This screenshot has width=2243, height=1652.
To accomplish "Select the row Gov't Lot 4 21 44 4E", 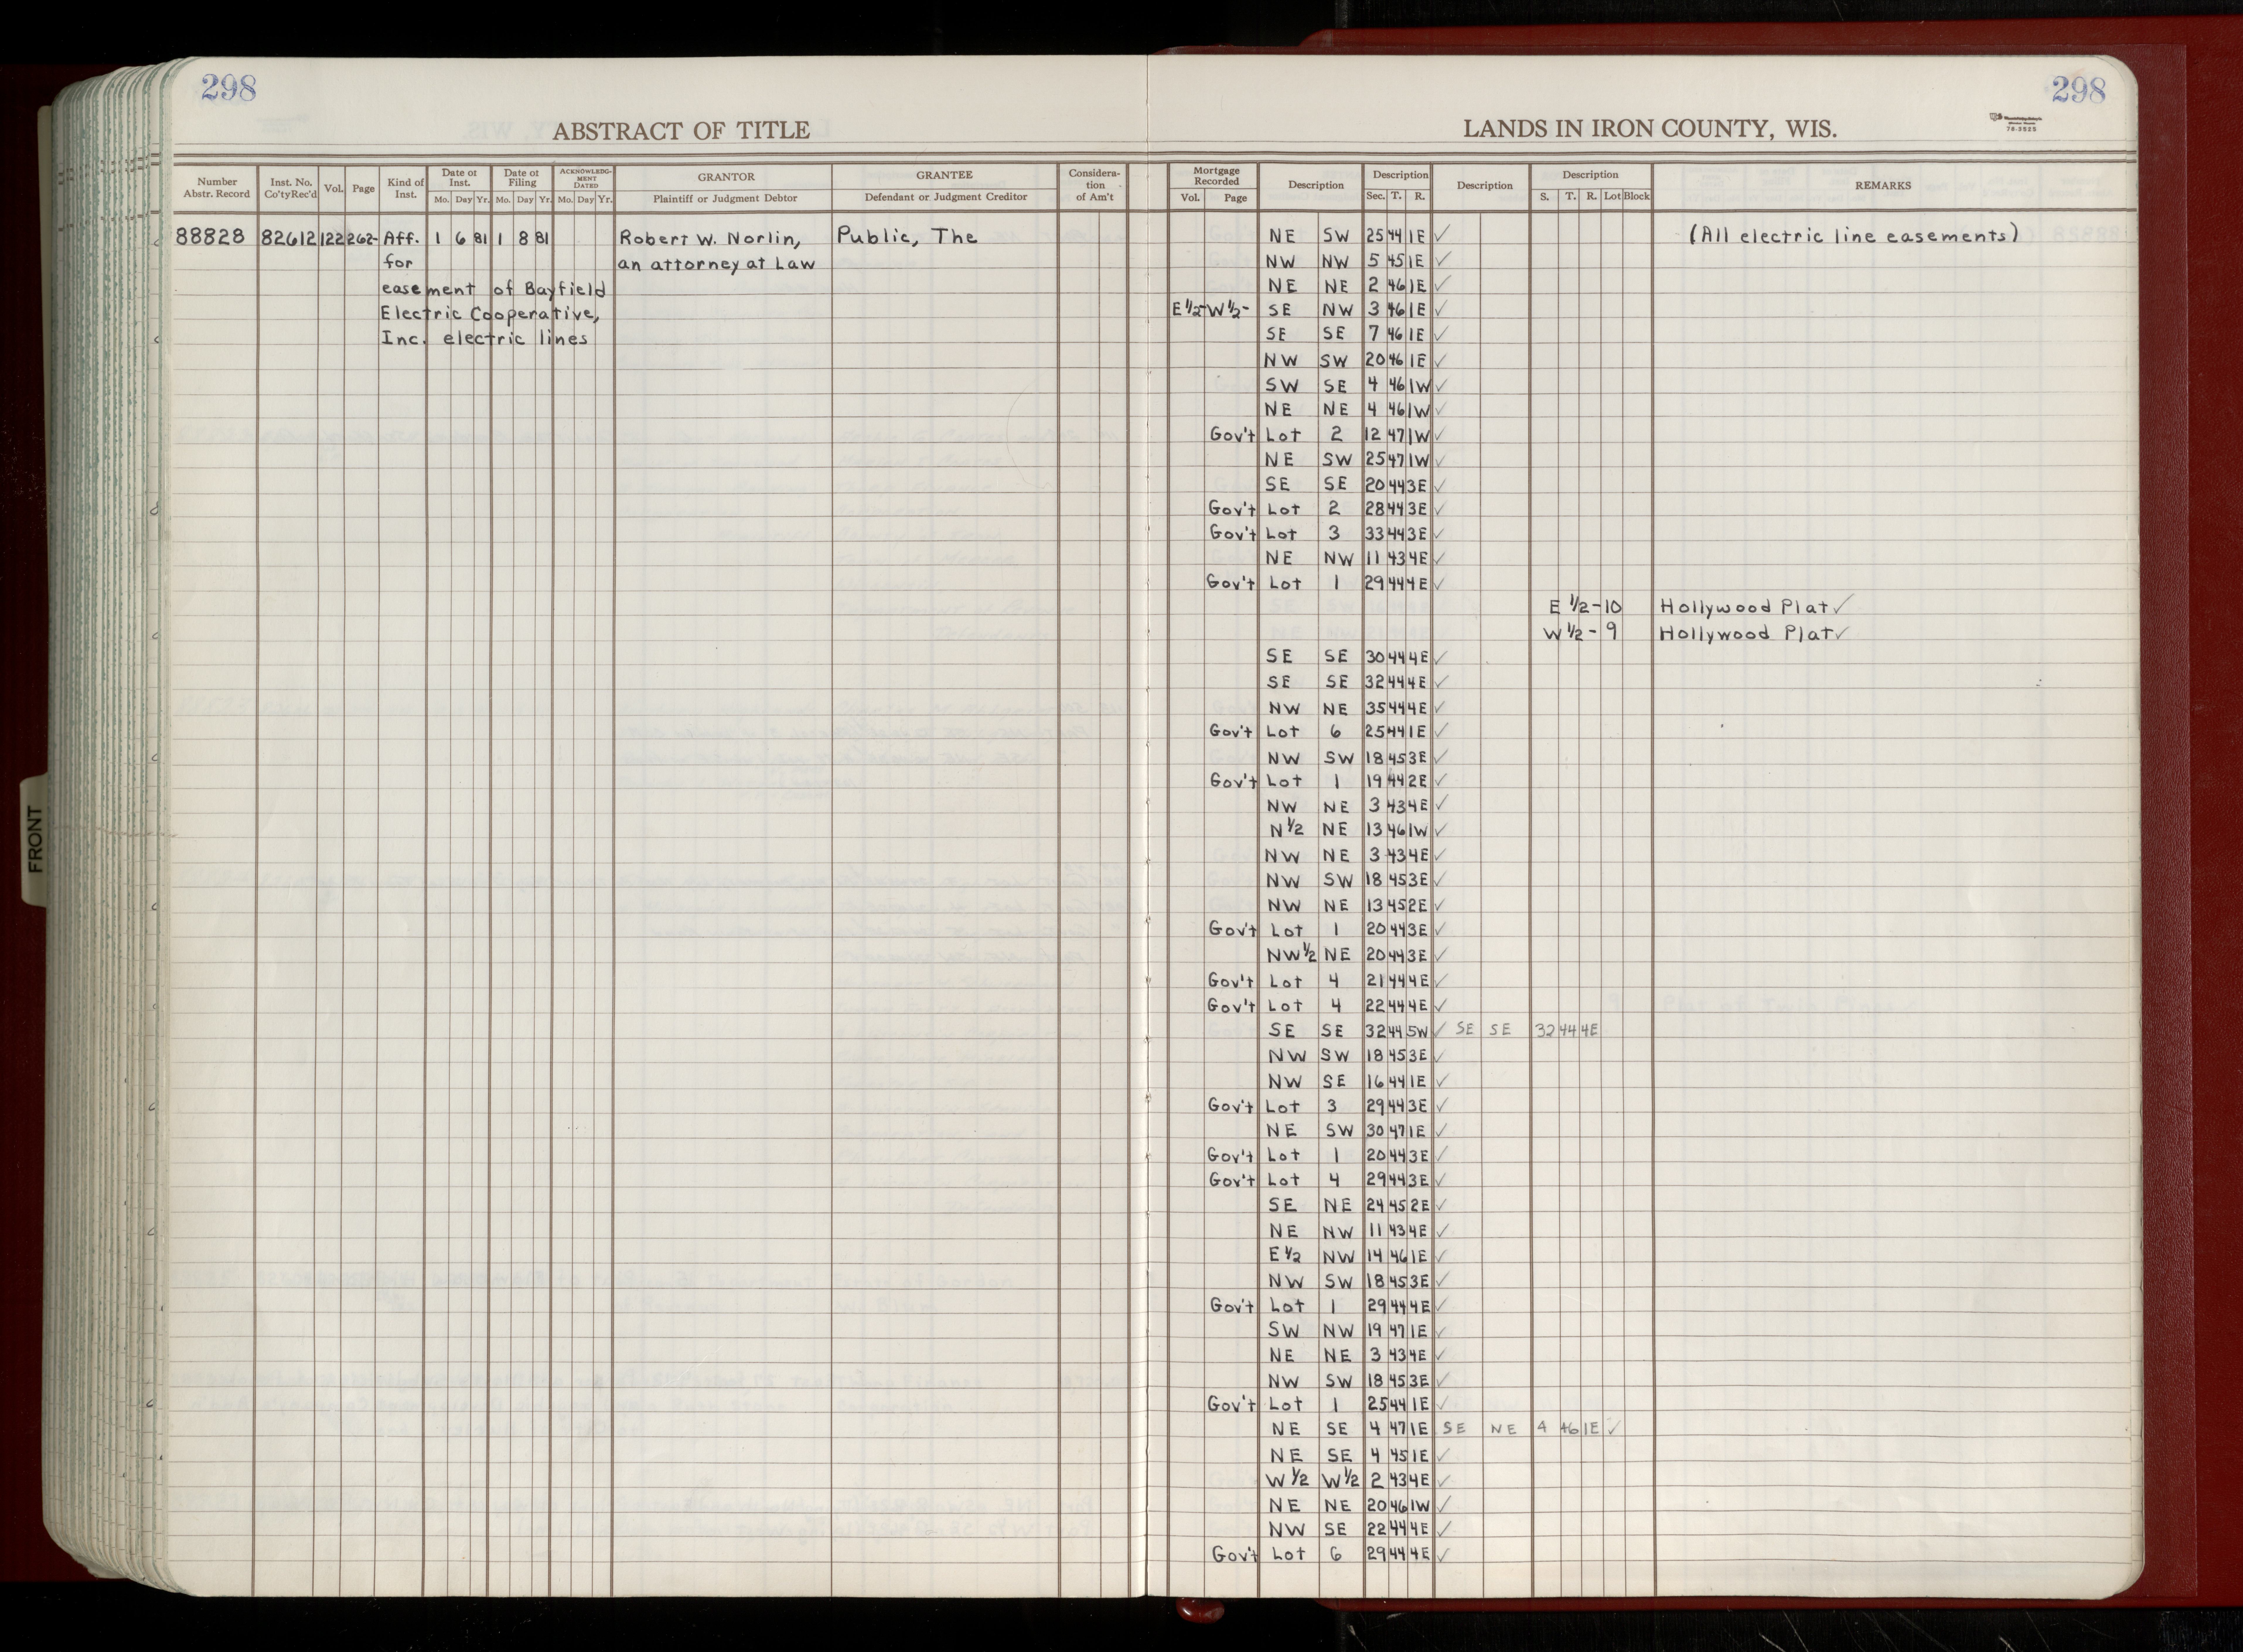I will tap(1328, 981).
